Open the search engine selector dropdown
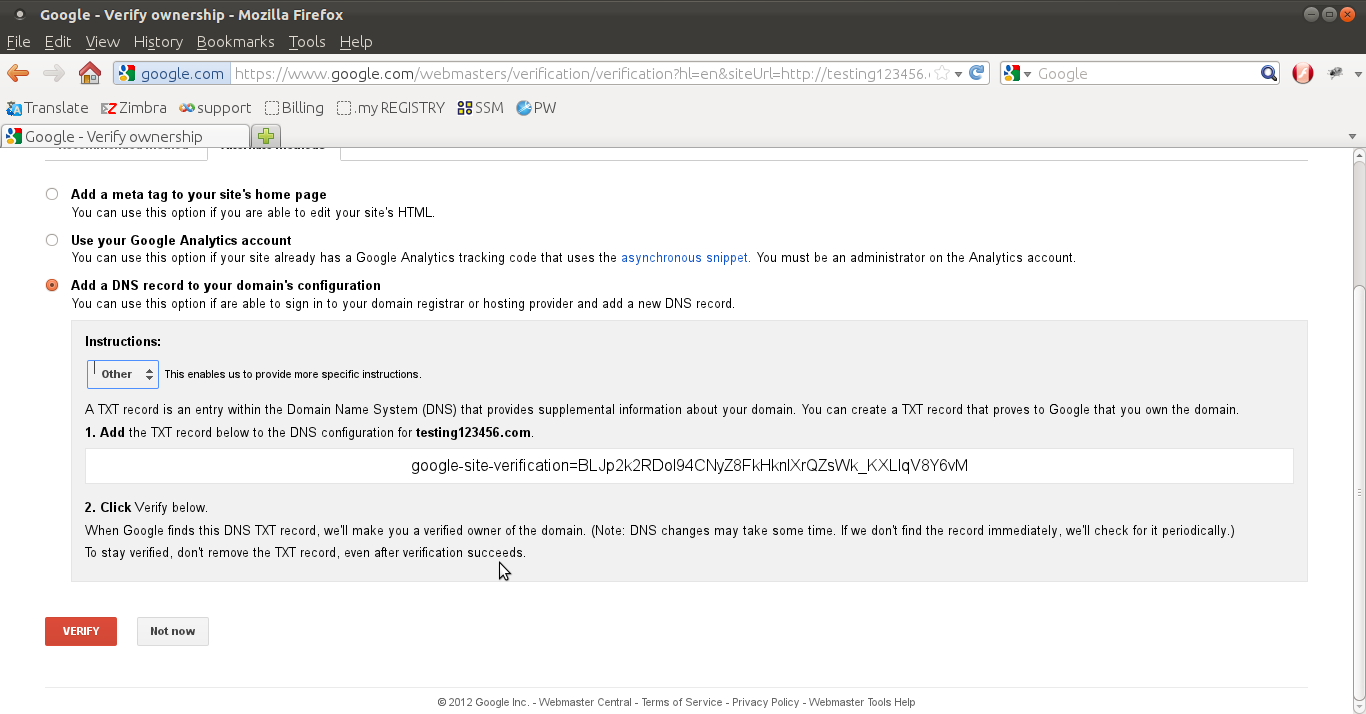 pos(1017,73)
